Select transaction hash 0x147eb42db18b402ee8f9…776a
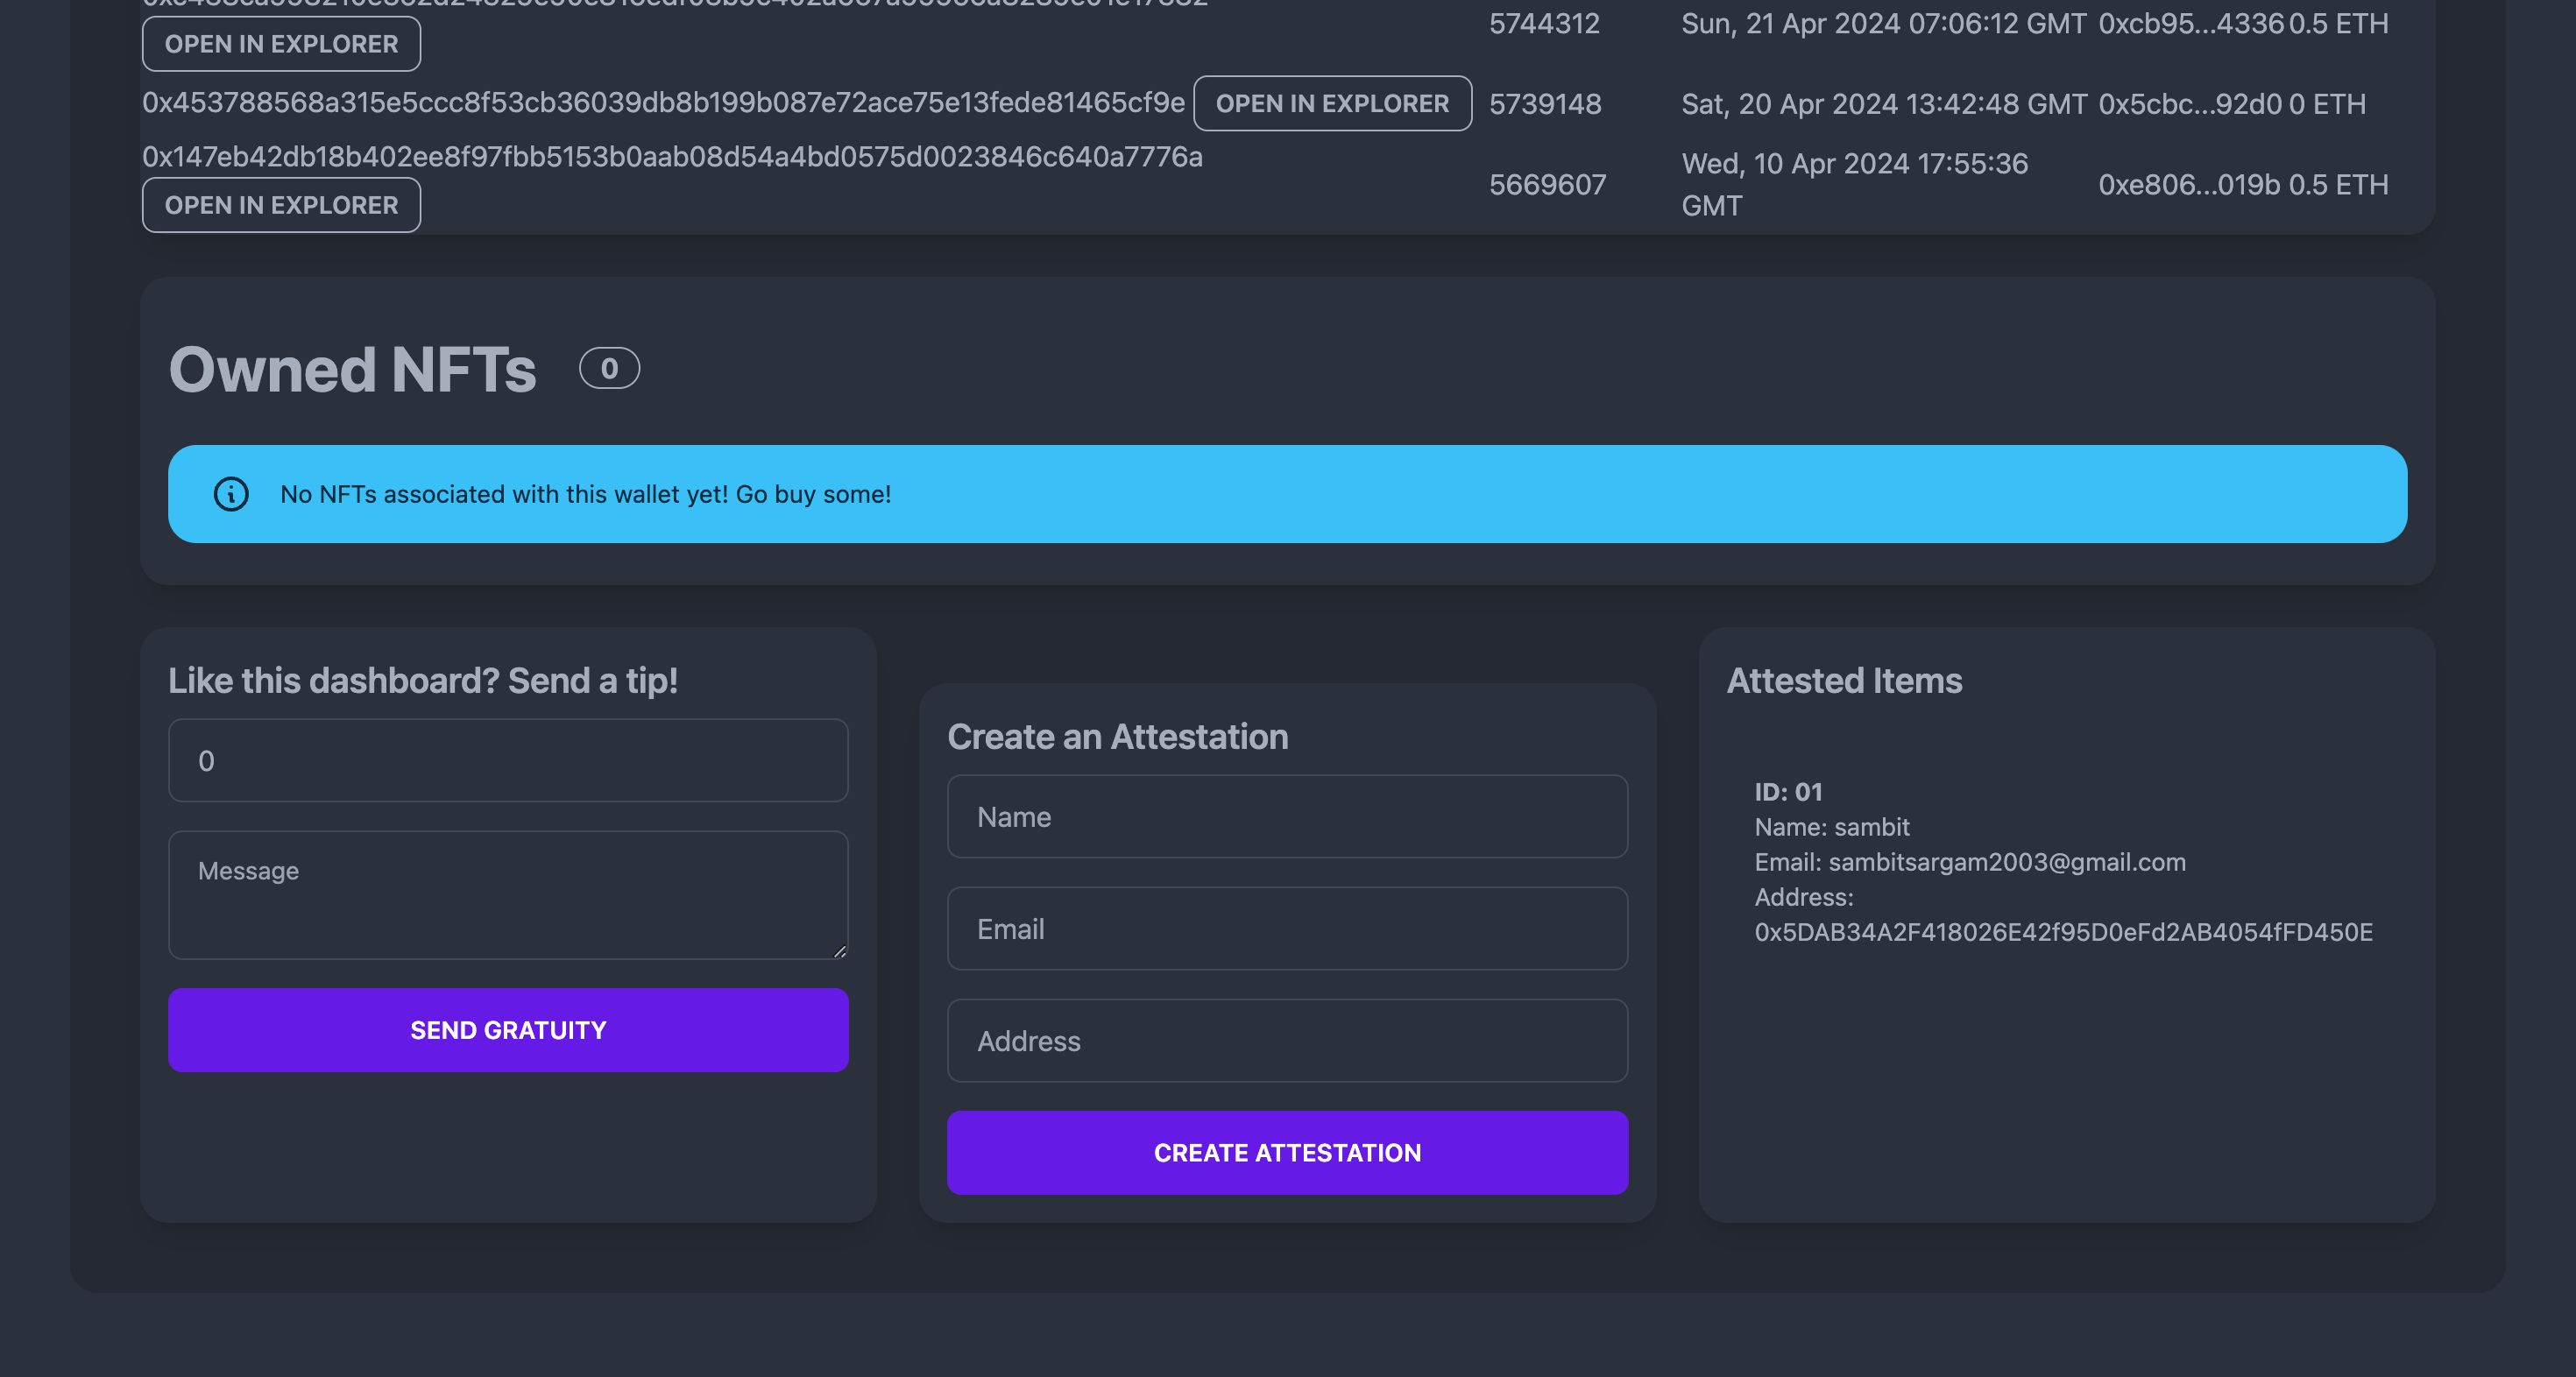This screenshot has height=1377, width=2576. tap(672, 157)
